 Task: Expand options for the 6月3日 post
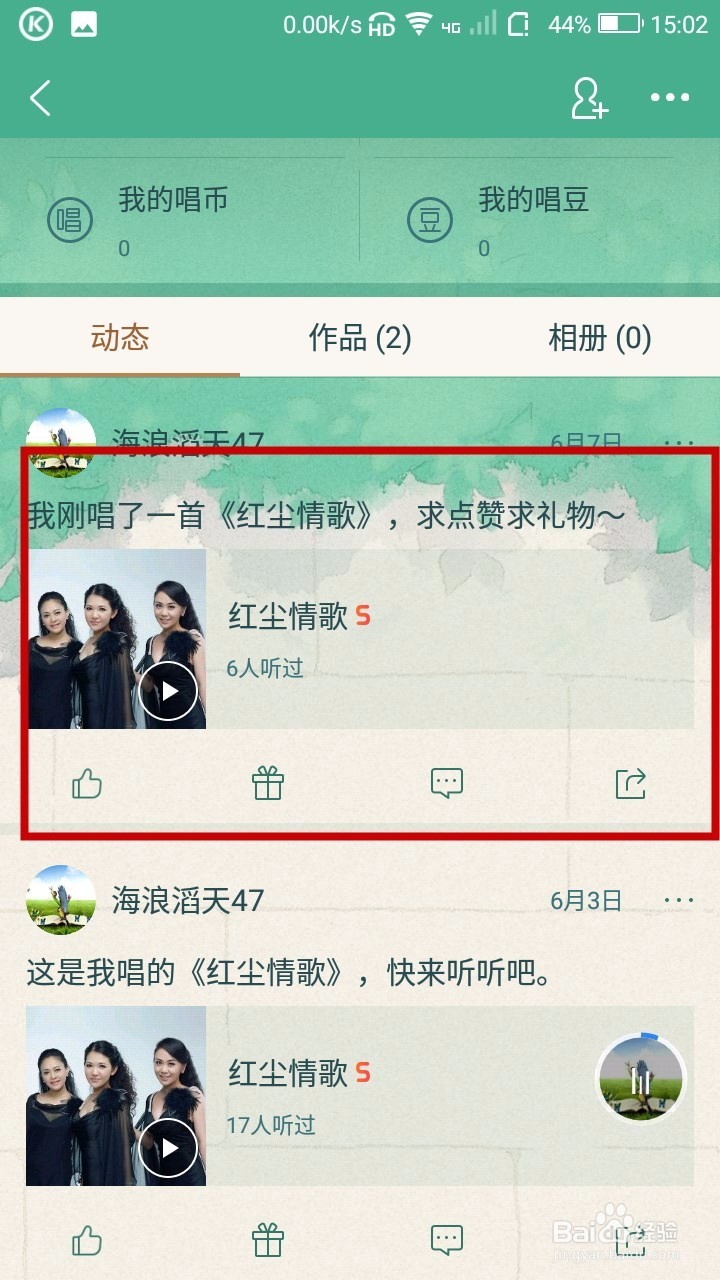[x=679, y=900]
